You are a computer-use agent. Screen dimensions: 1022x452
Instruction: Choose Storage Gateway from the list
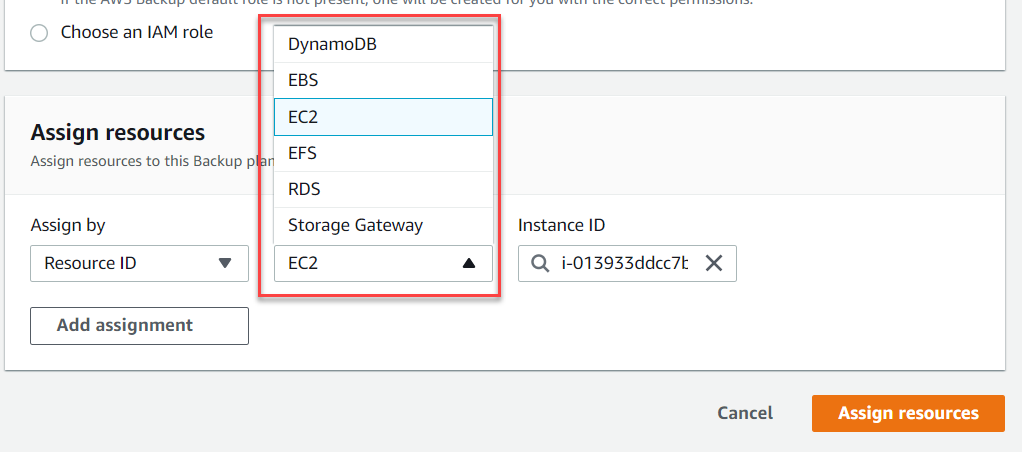coord(383,226)
